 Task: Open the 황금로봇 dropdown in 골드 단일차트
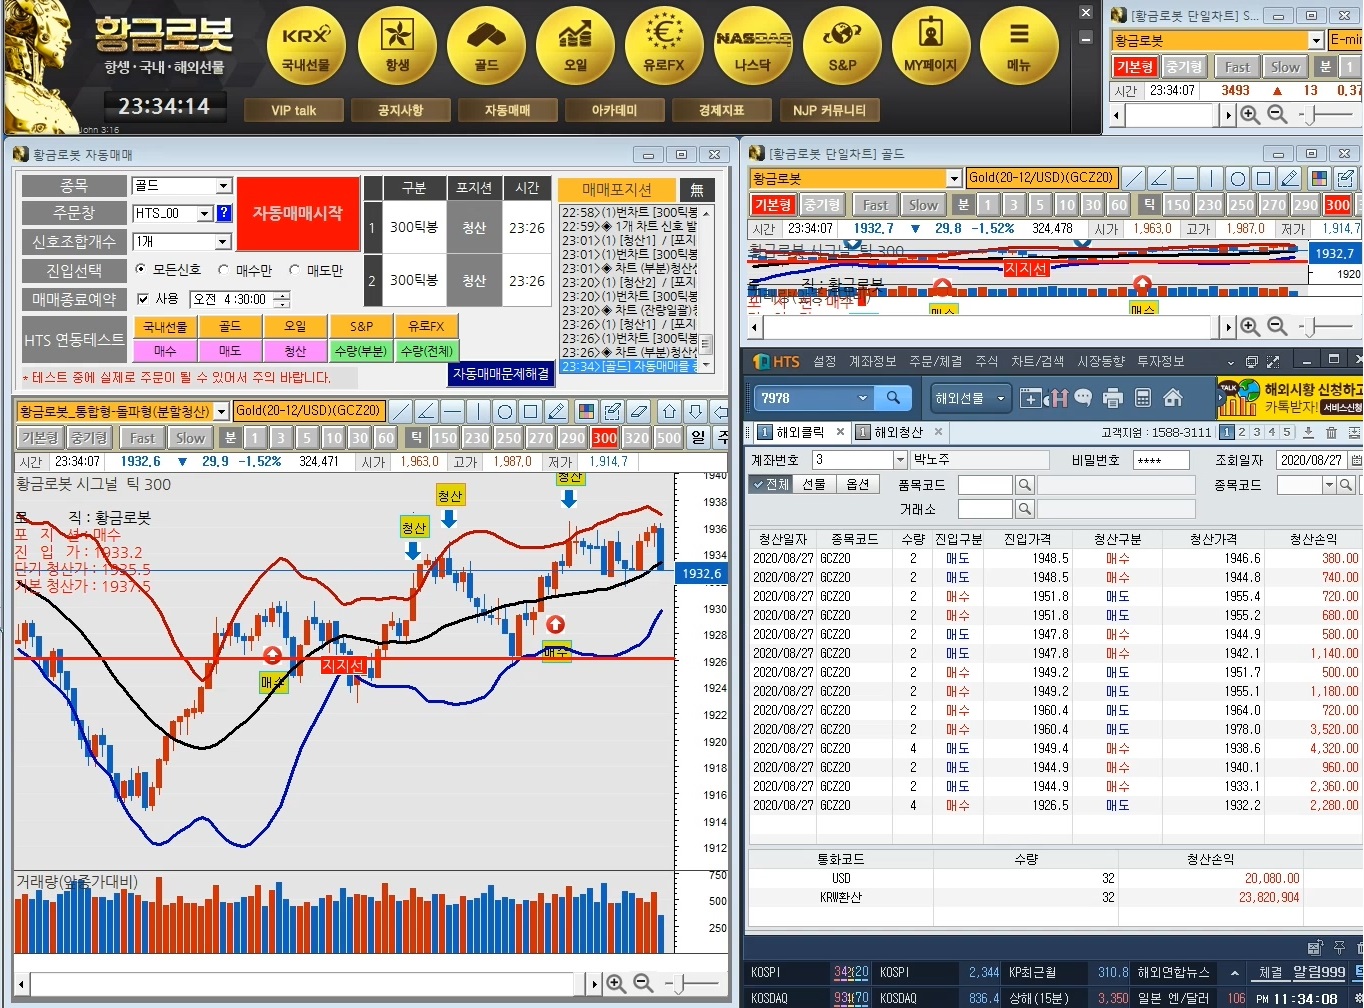pos(954,178)
